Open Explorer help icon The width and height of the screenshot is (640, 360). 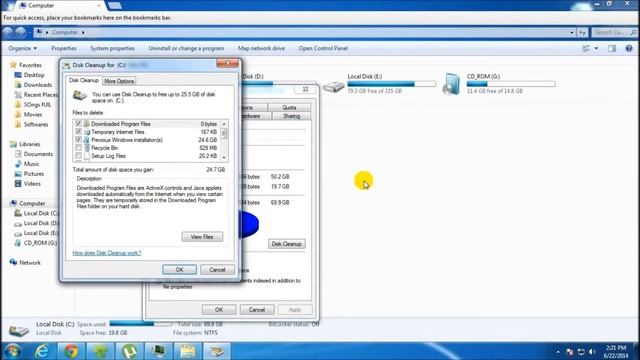coord(629,48)
